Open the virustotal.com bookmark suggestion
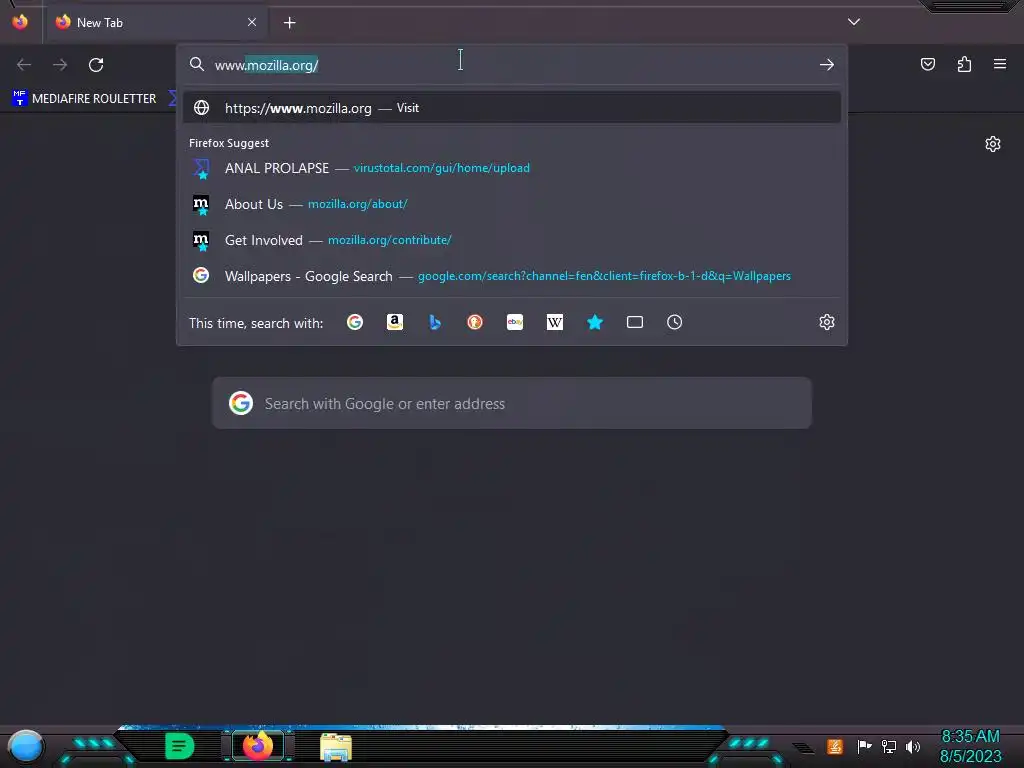This screenshot has width=1024, height=768. (x=512, y=168)
